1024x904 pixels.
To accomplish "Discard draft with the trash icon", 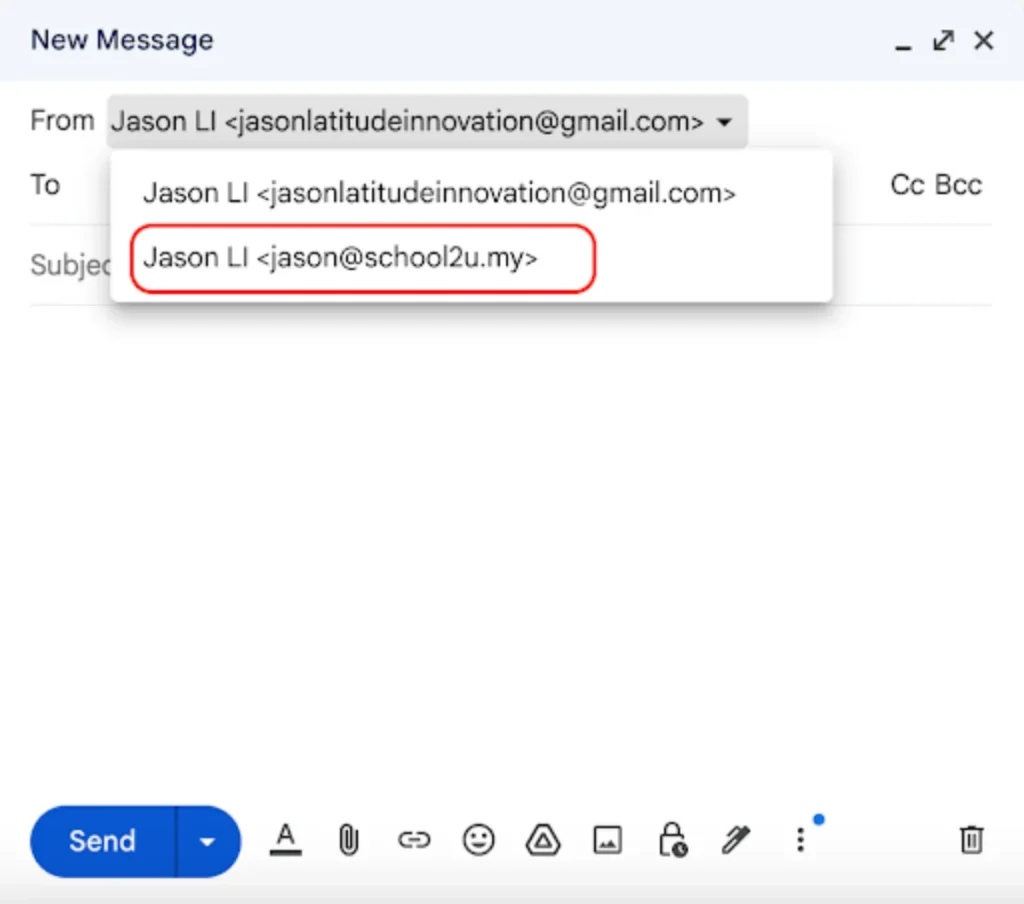I will pyautogui.click(x=971, y=840).
